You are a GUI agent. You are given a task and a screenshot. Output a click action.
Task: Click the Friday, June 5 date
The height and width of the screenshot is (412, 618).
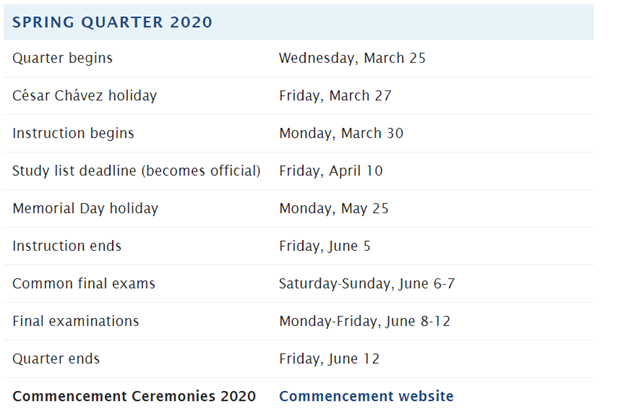[326, 246]
